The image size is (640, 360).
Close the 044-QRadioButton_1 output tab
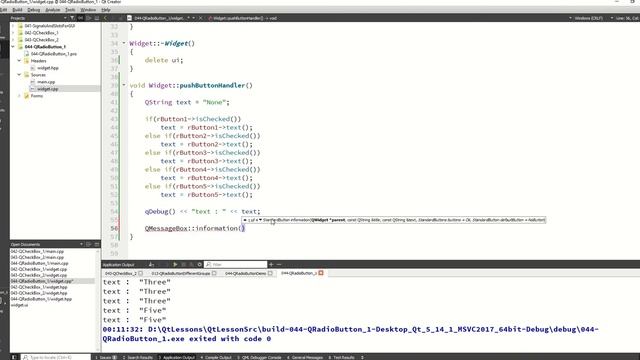(321, 273)
